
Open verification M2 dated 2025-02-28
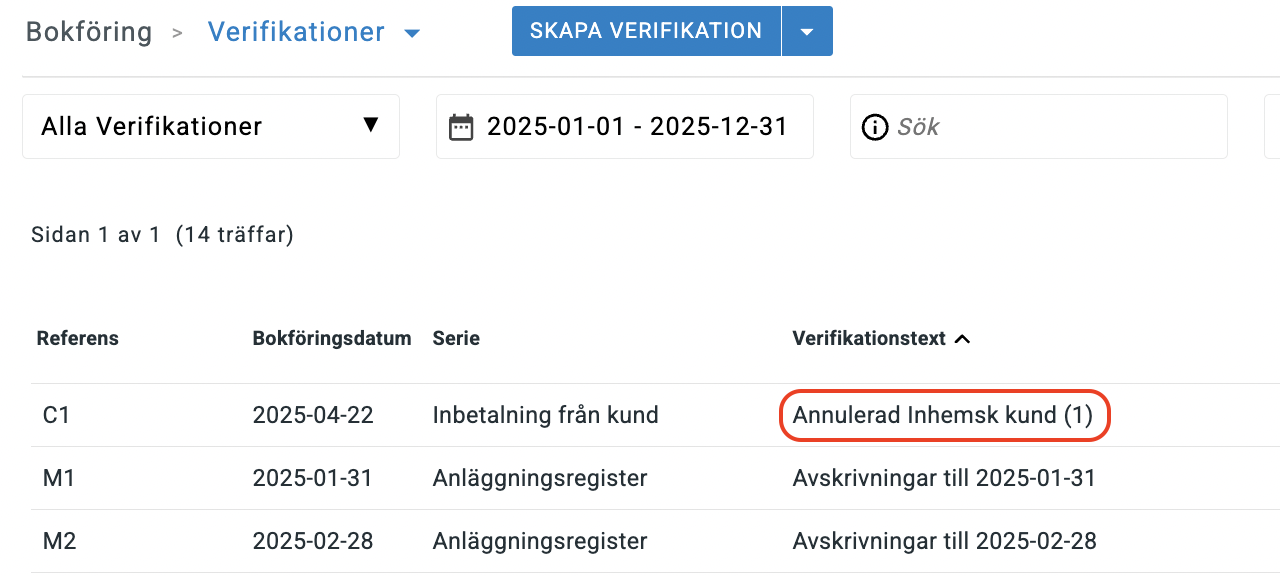59,541
